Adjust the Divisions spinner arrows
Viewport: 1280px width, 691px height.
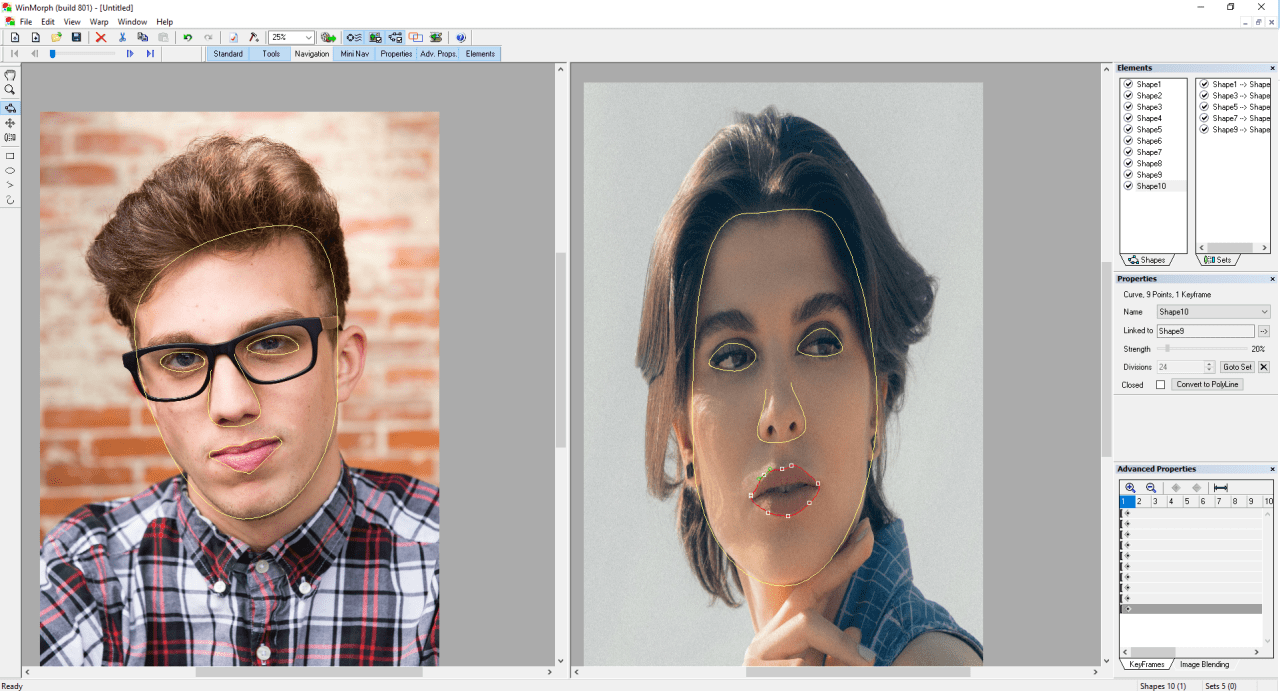pos(1209,367)
